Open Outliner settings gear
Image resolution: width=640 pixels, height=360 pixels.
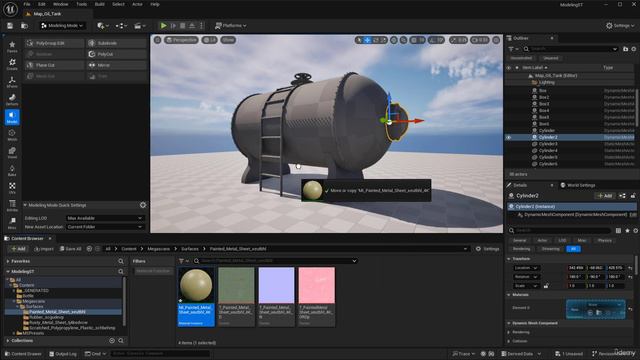pos(634,49)
